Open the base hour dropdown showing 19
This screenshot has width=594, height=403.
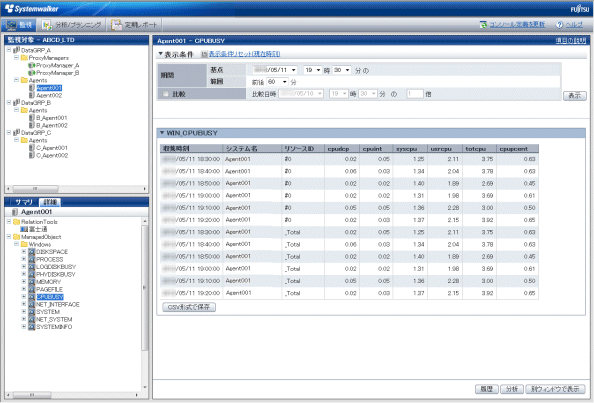(313, 70)
